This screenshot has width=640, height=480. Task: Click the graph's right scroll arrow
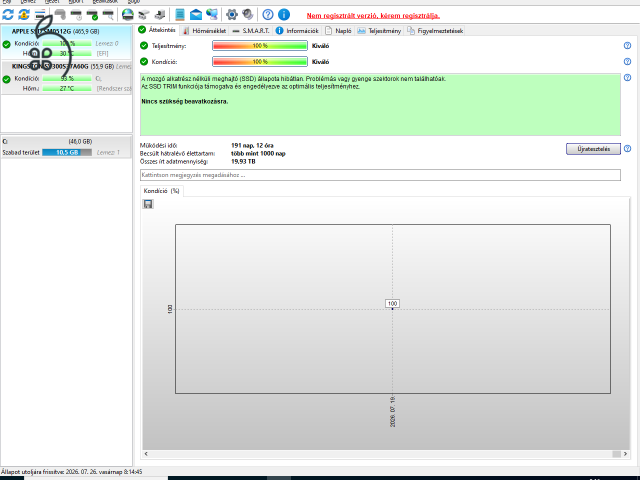pos(625,454)
